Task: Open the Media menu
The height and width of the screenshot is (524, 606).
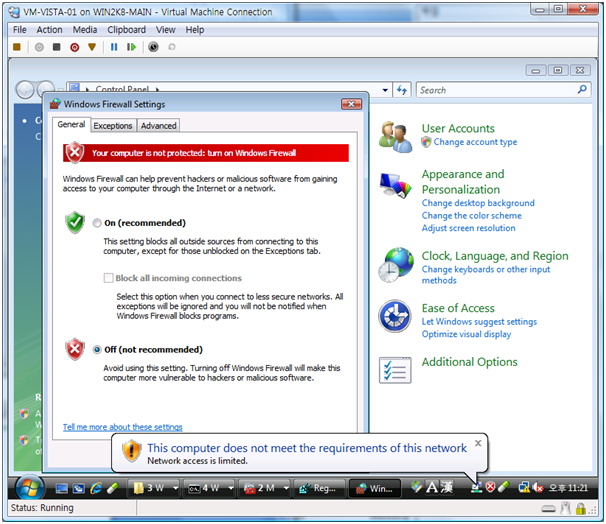Action: [x=85, y=30]
